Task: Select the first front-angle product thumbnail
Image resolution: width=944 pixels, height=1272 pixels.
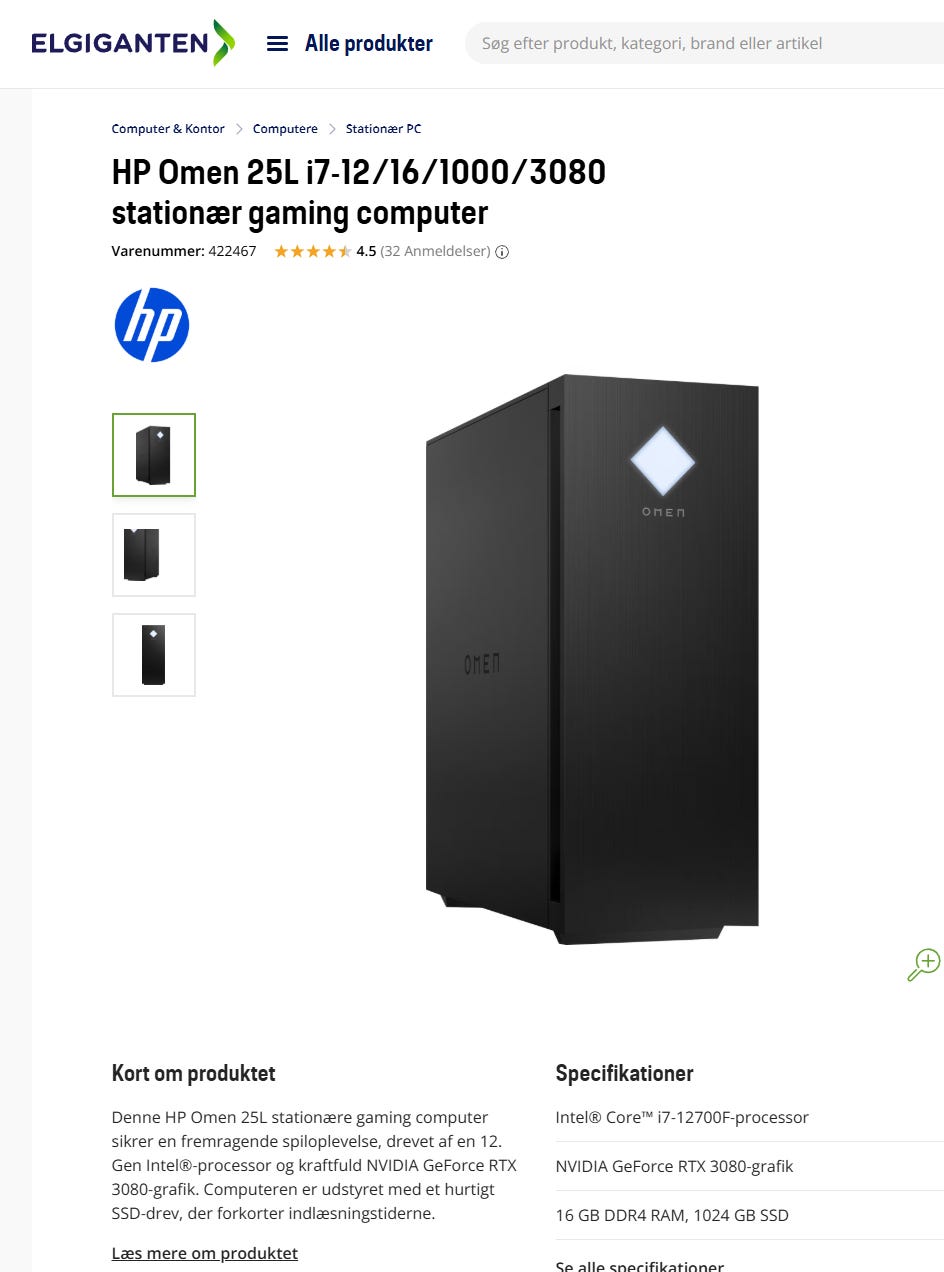Action: coord(154,455)
